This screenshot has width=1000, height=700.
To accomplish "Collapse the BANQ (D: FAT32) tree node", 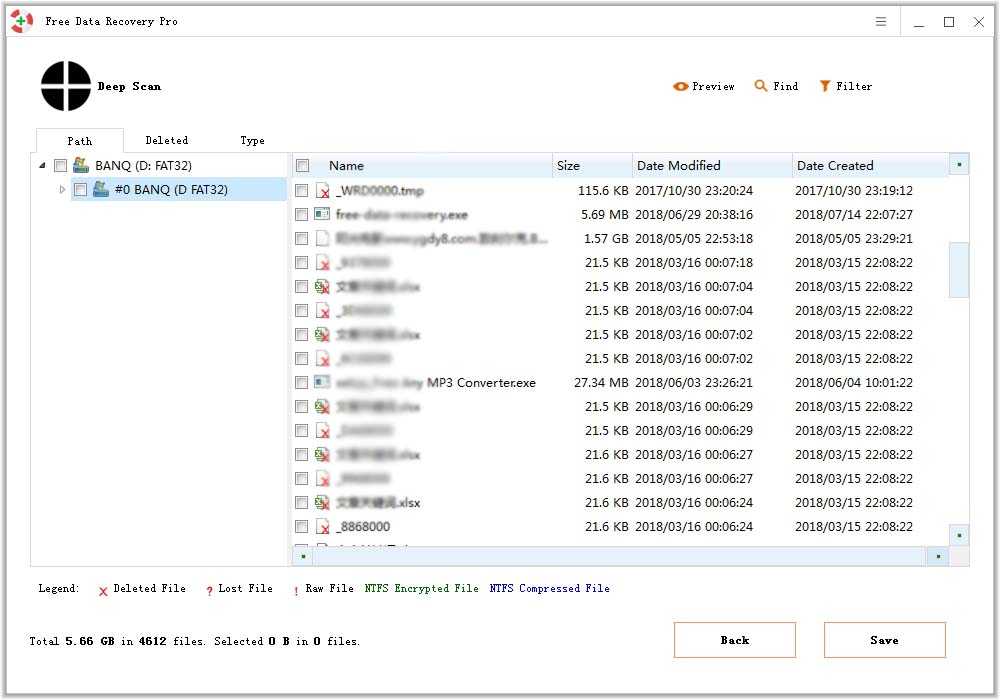I will click(42, 166).
